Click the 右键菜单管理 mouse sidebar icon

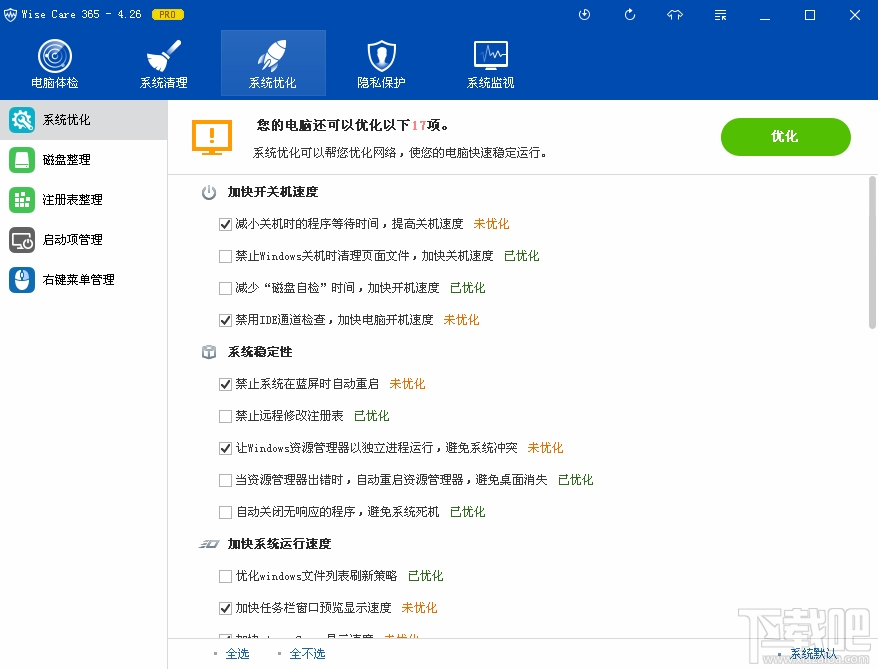22,280
